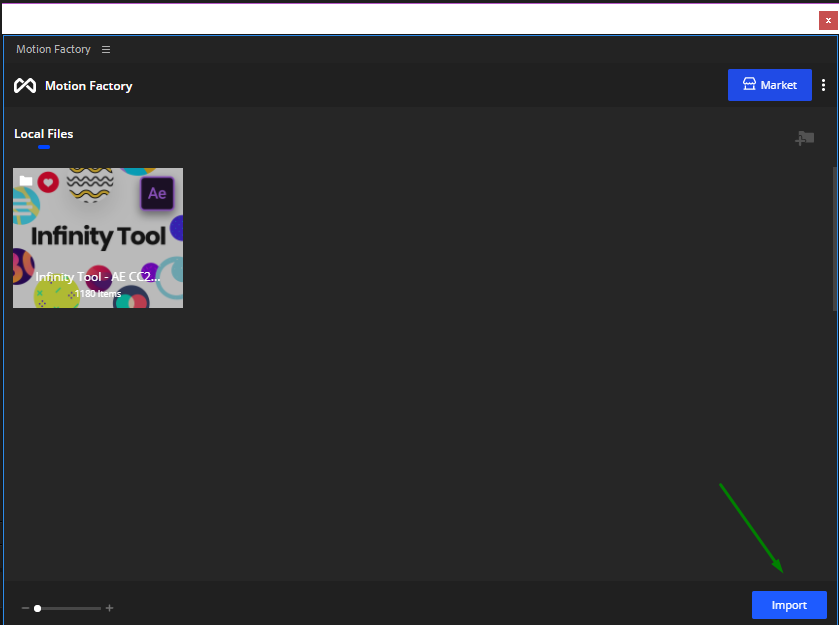
Task: Toggle the heart favorite icon on Infinity Tool
Action: (x=48, y=182)
